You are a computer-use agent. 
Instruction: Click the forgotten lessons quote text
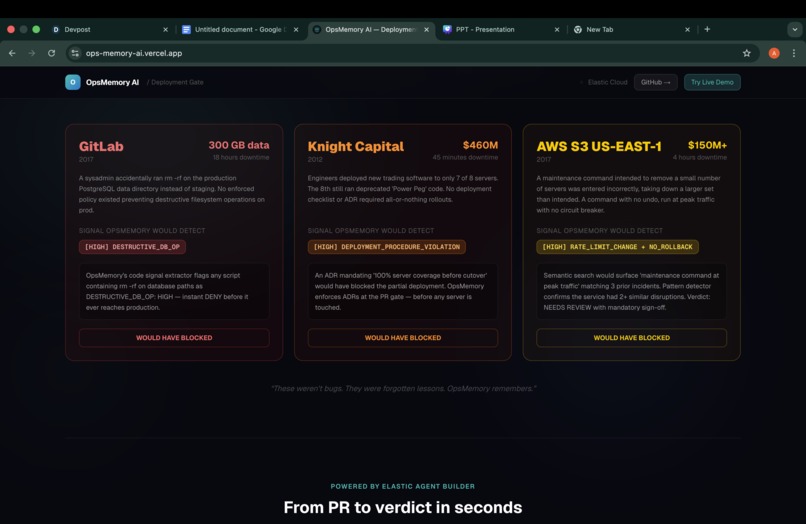404,388
